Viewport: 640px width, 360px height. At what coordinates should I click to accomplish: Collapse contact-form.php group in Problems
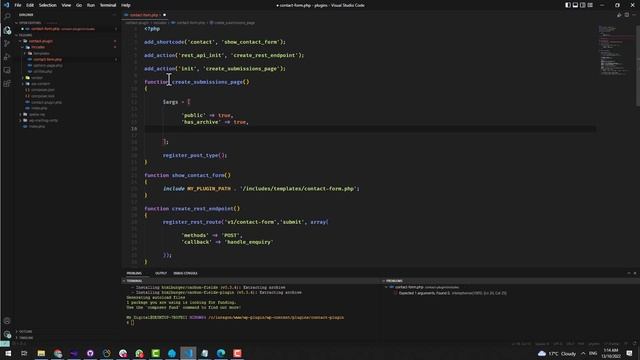[386, 287]
